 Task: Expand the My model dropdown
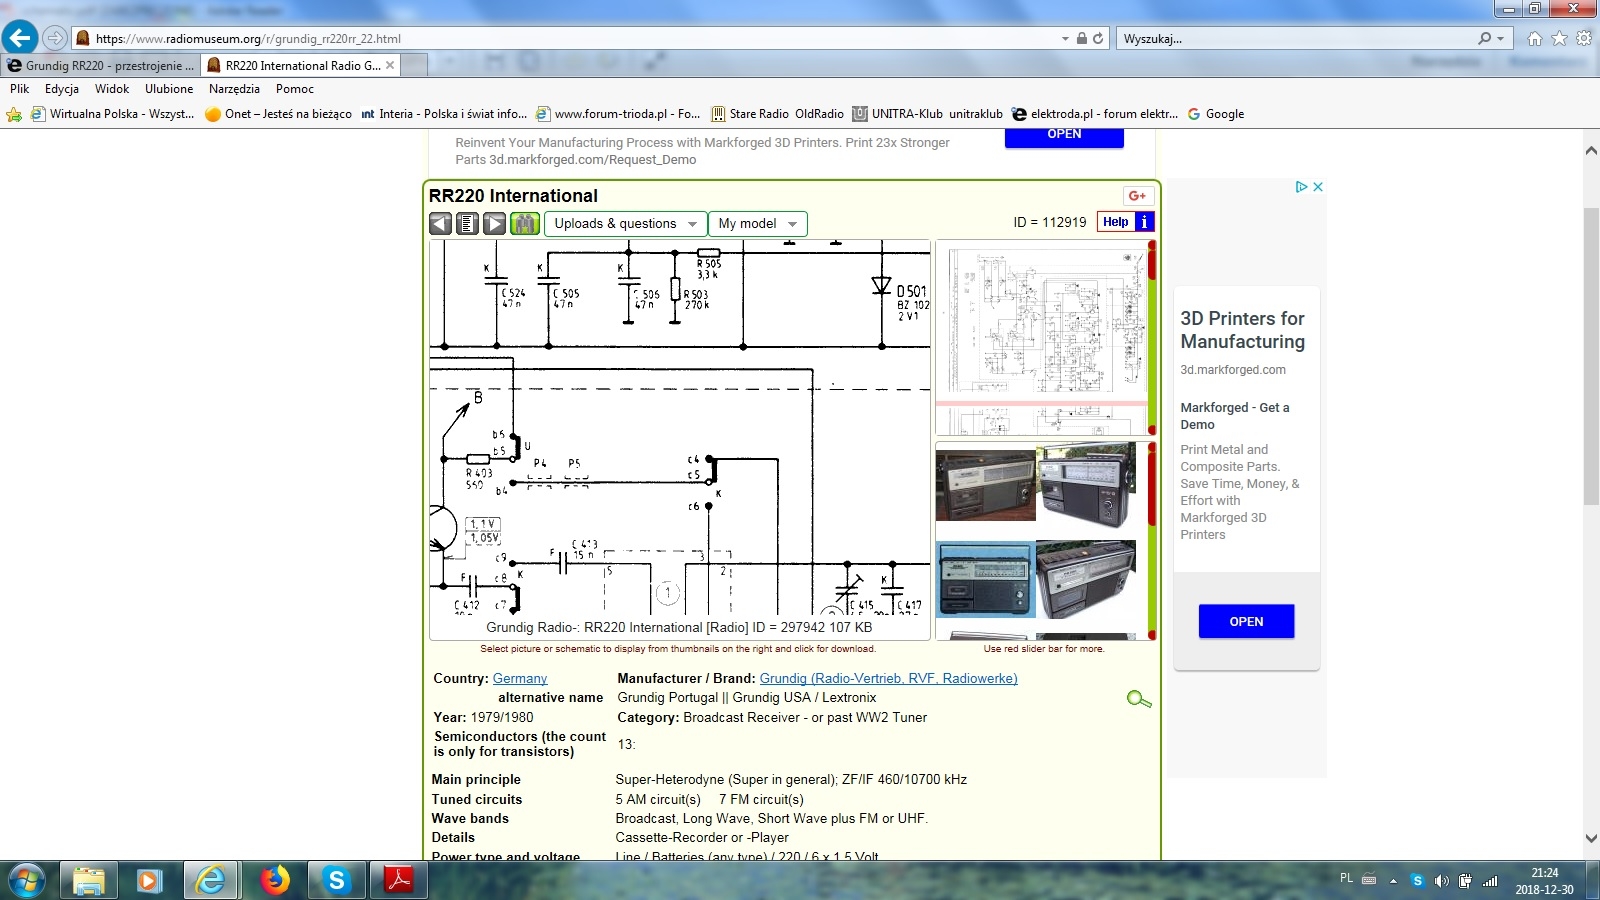pos(758,224)
